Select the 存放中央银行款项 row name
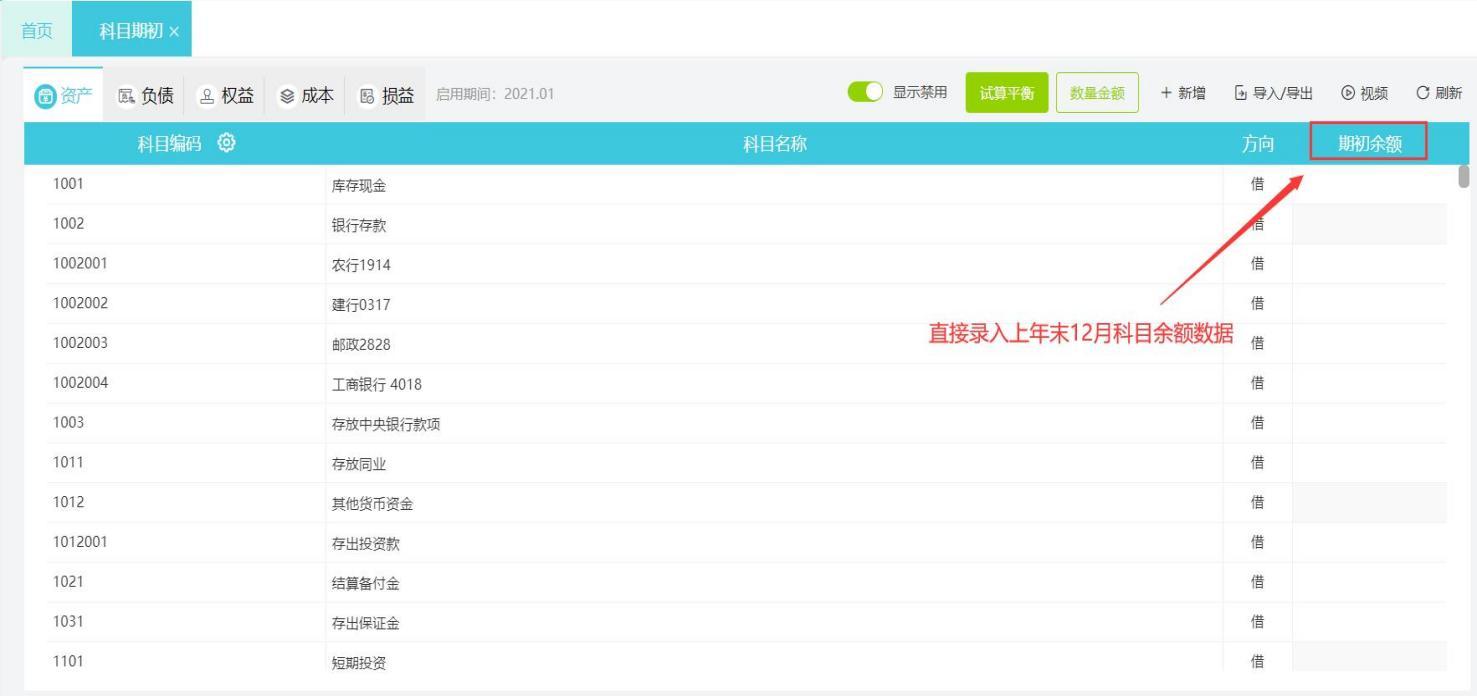Image resolution: width=1477 pixels, height=696 pixels. (386, 424)
